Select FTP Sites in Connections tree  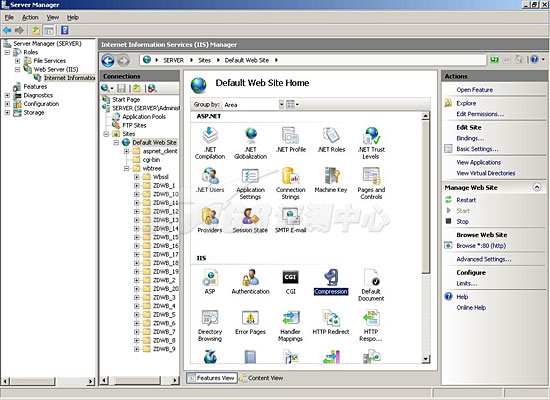point(134,125)
